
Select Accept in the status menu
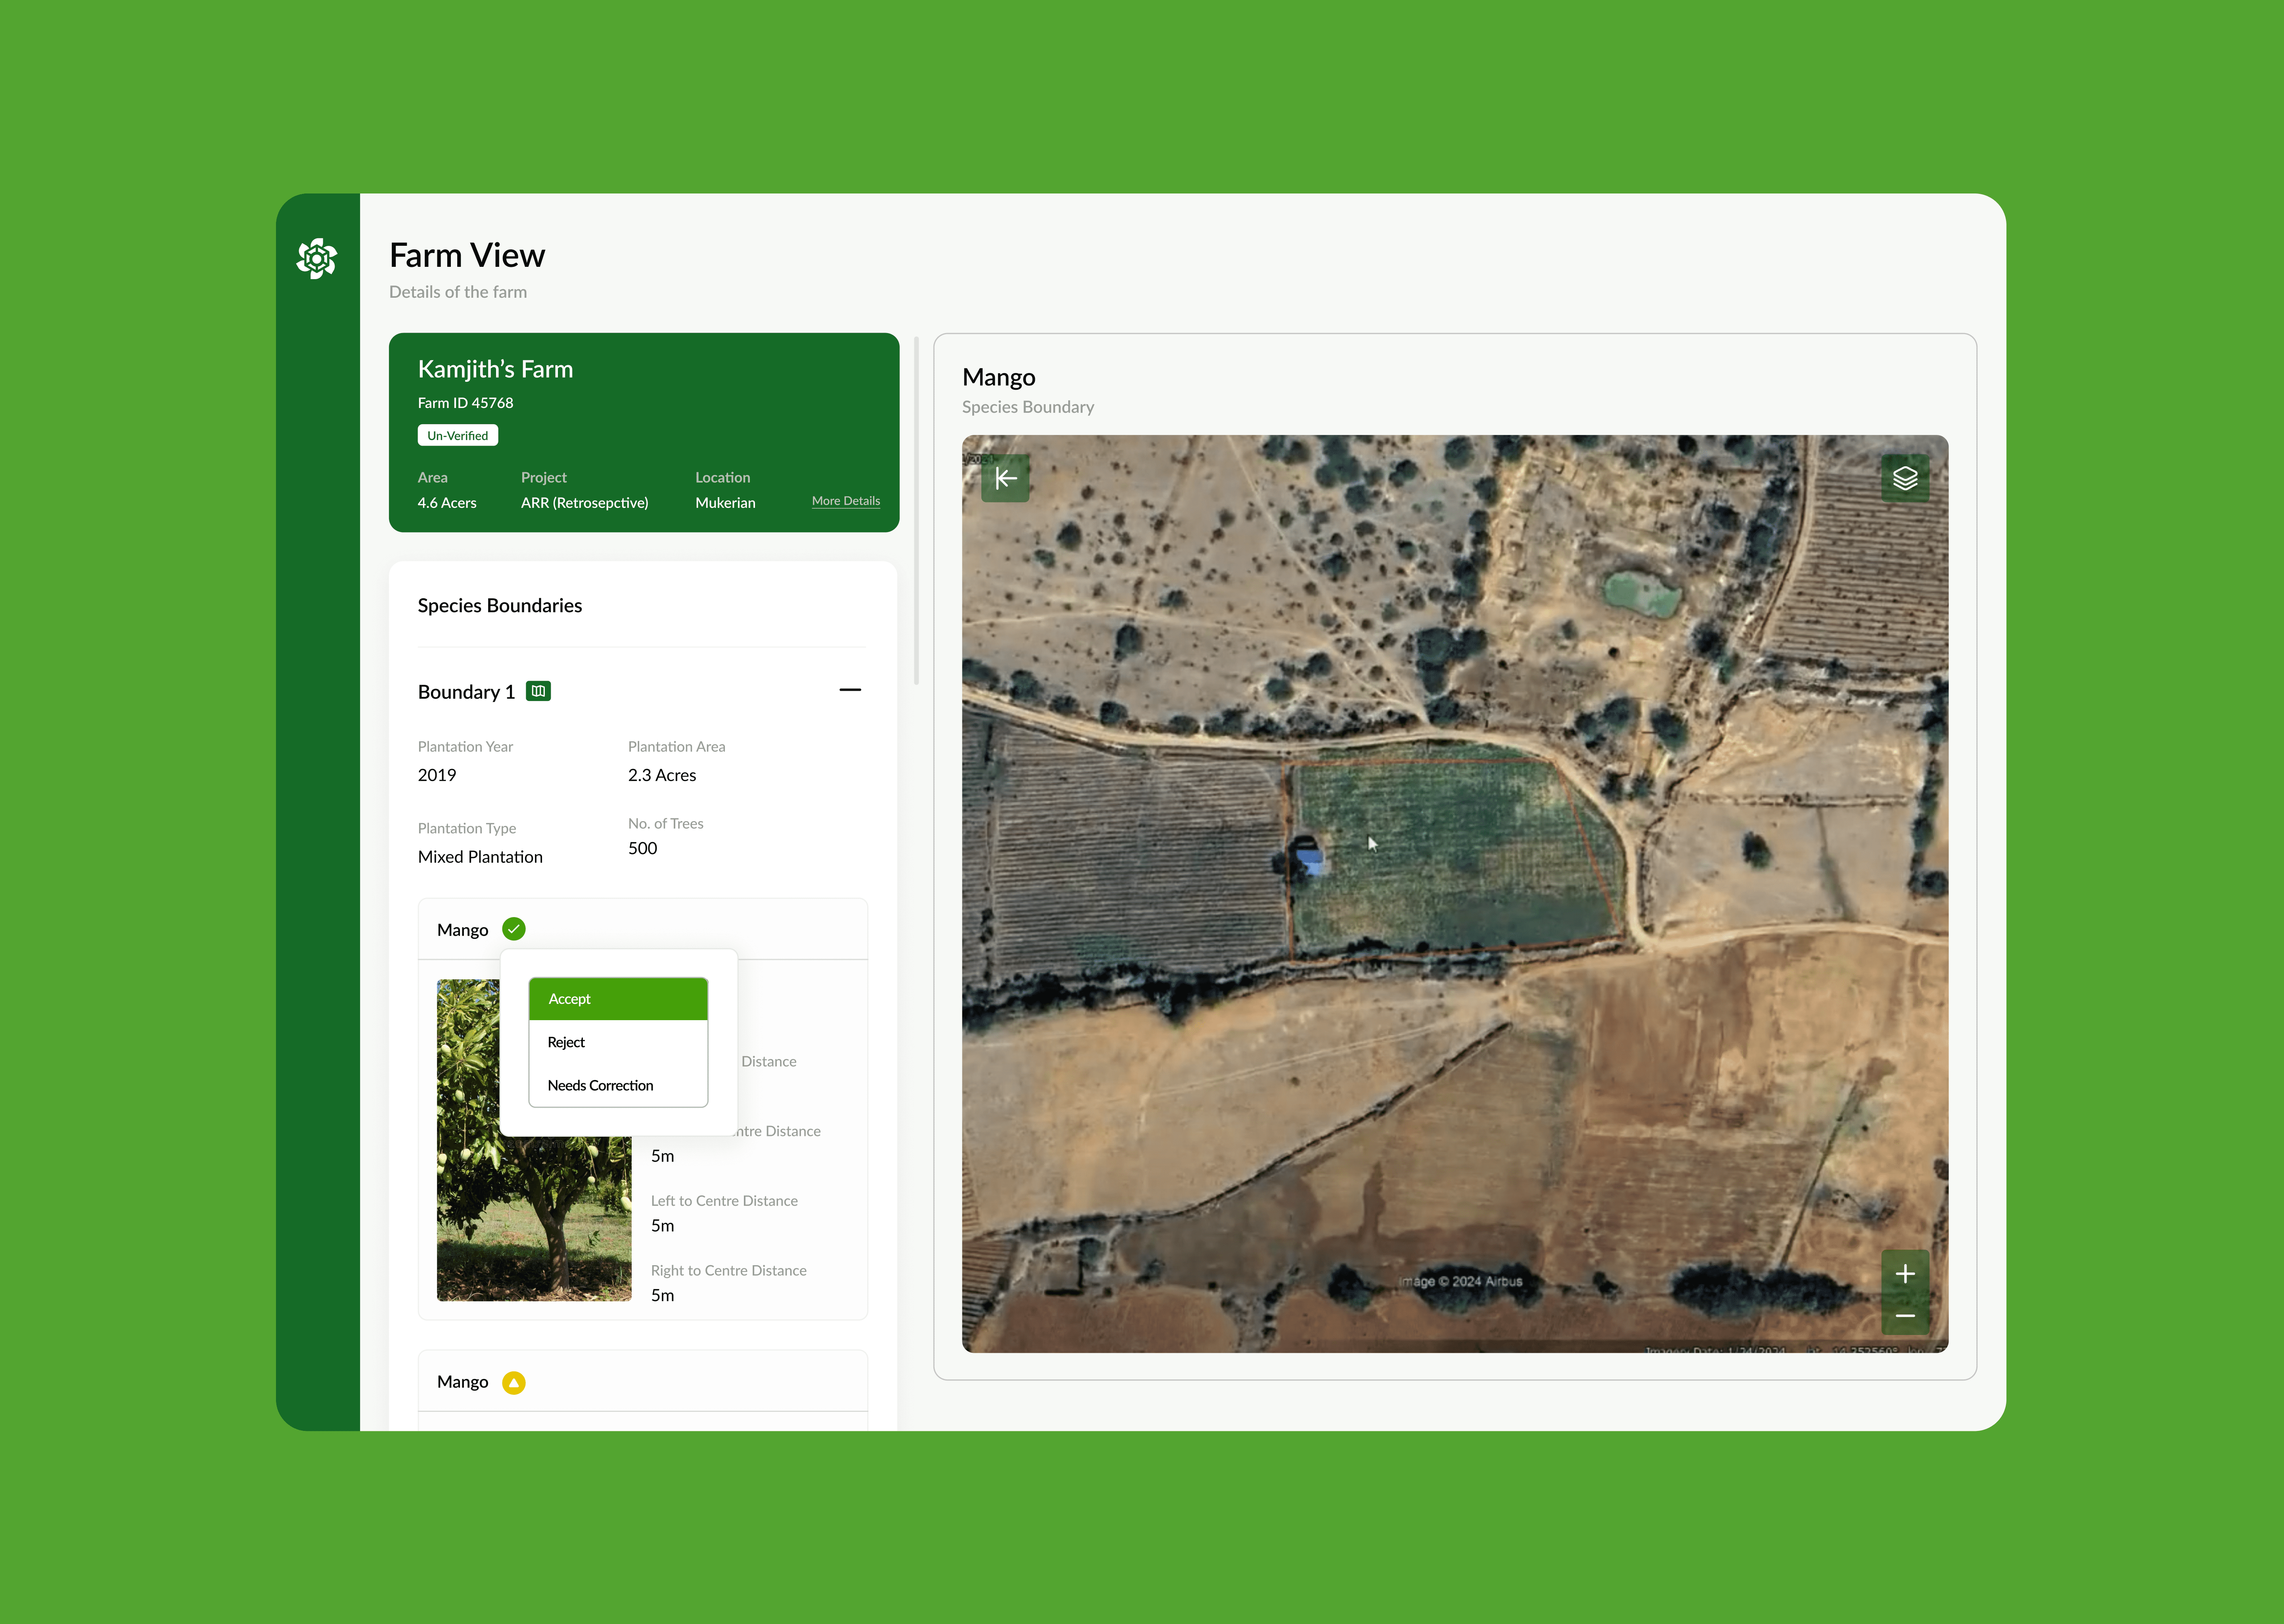point(618,999)
